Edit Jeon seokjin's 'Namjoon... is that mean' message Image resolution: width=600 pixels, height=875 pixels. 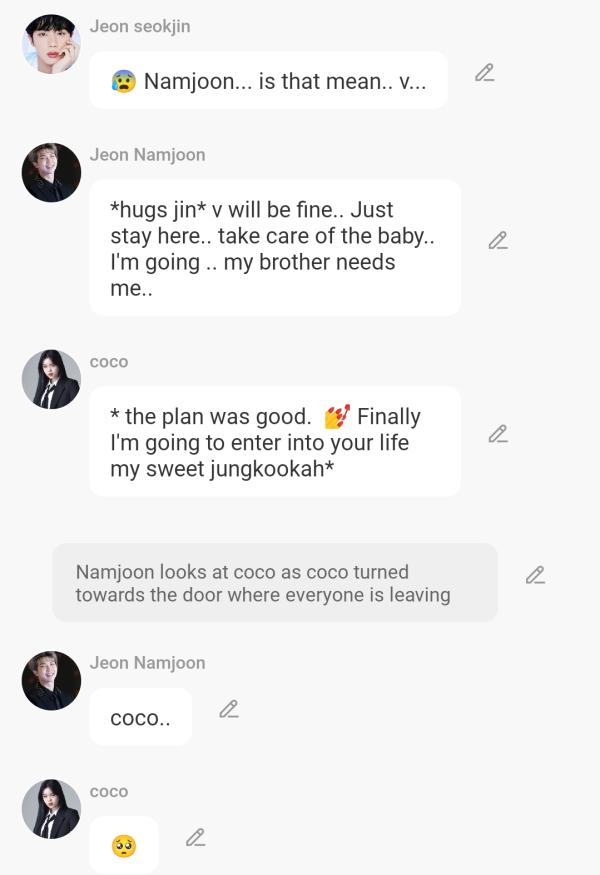484,73
